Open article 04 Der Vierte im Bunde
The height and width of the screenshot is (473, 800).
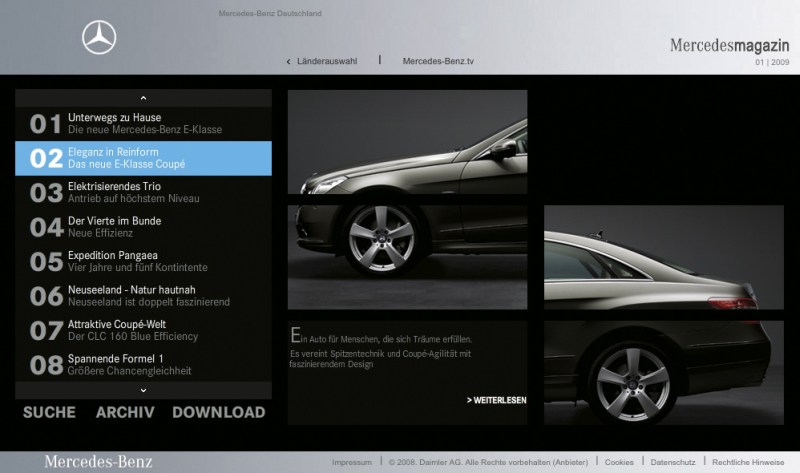143,227
